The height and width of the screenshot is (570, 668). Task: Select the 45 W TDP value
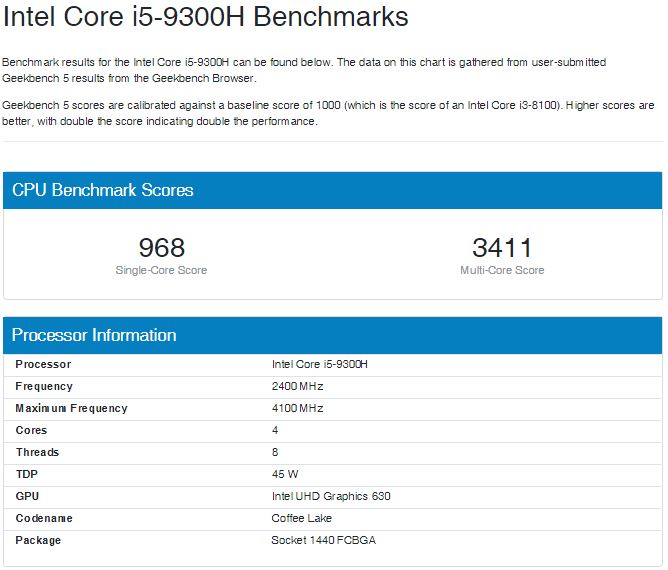pos(285,474)
